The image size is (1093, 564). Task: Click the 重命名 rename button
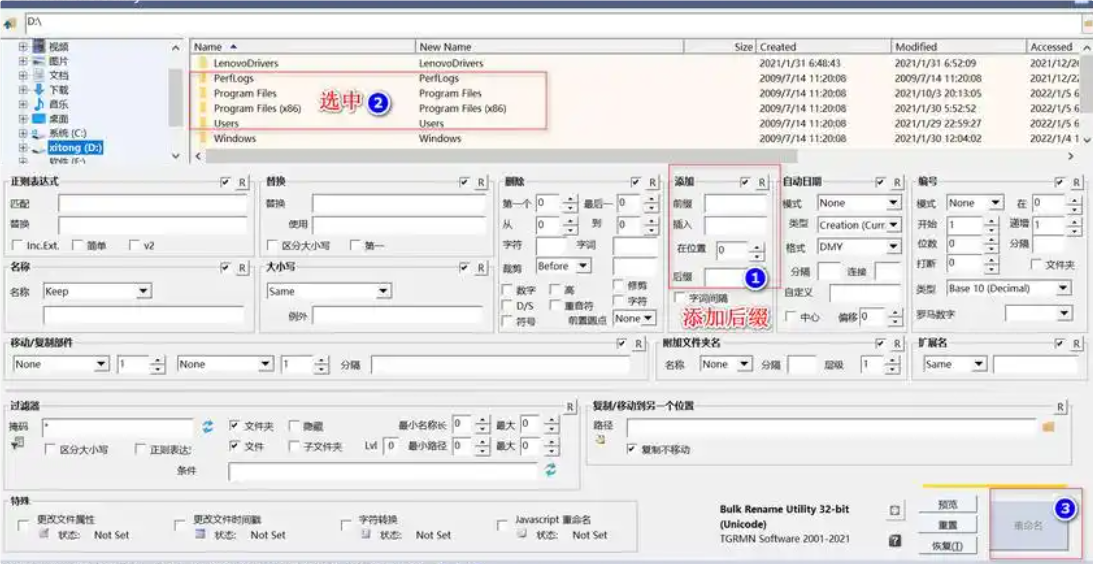coord(1028,525)
